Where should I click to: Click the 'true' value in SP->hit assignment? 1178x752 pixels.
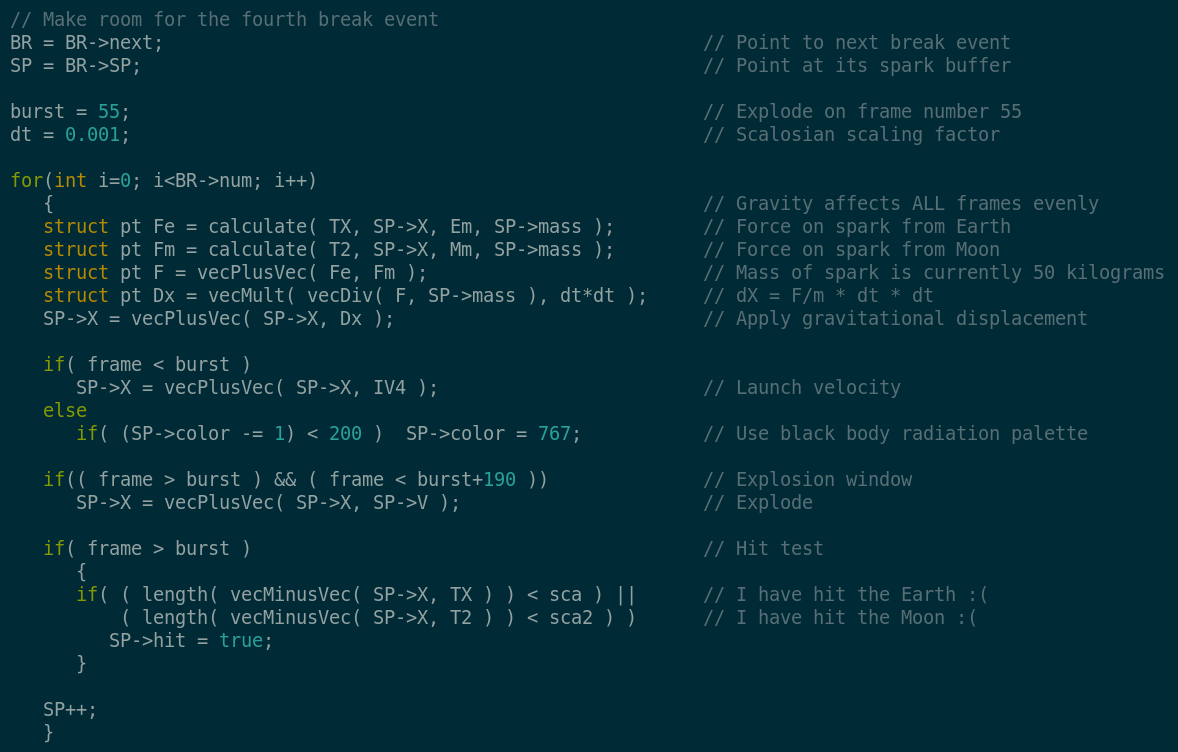(x=241, y=641)
